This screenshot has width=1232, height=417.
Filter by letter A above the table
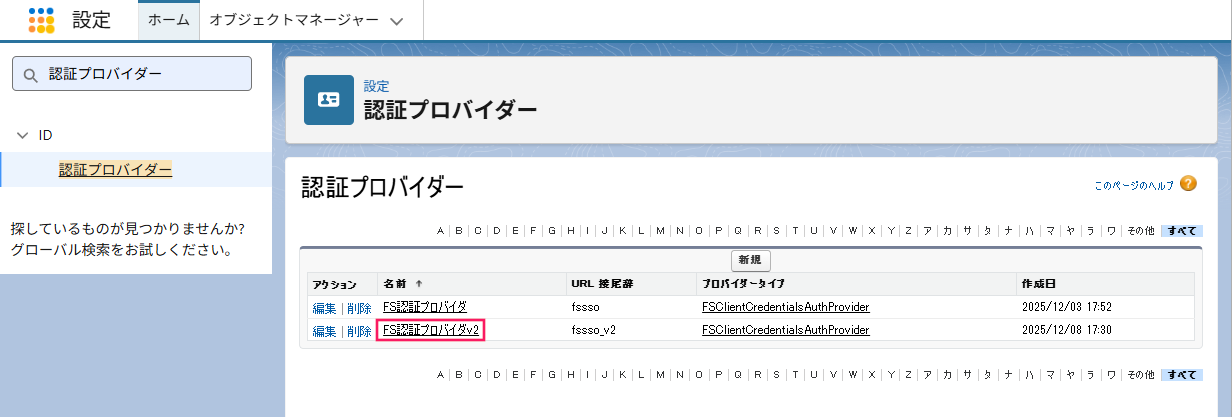pos(441,231)
